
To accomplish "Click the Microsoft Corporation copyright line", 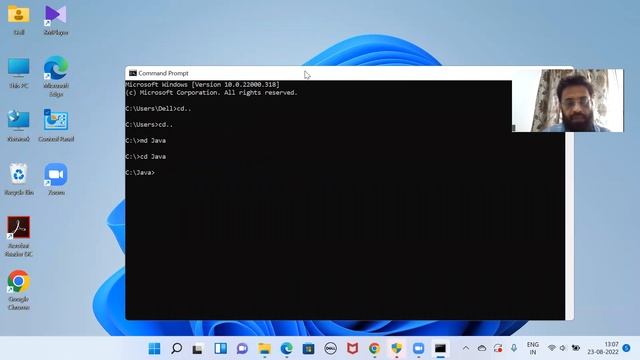I will tap(211, 93).
